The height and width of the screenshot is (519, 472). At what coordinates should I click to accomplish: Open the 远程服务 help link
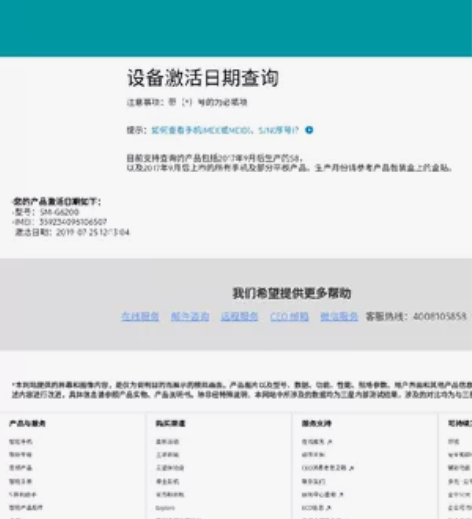239,316
